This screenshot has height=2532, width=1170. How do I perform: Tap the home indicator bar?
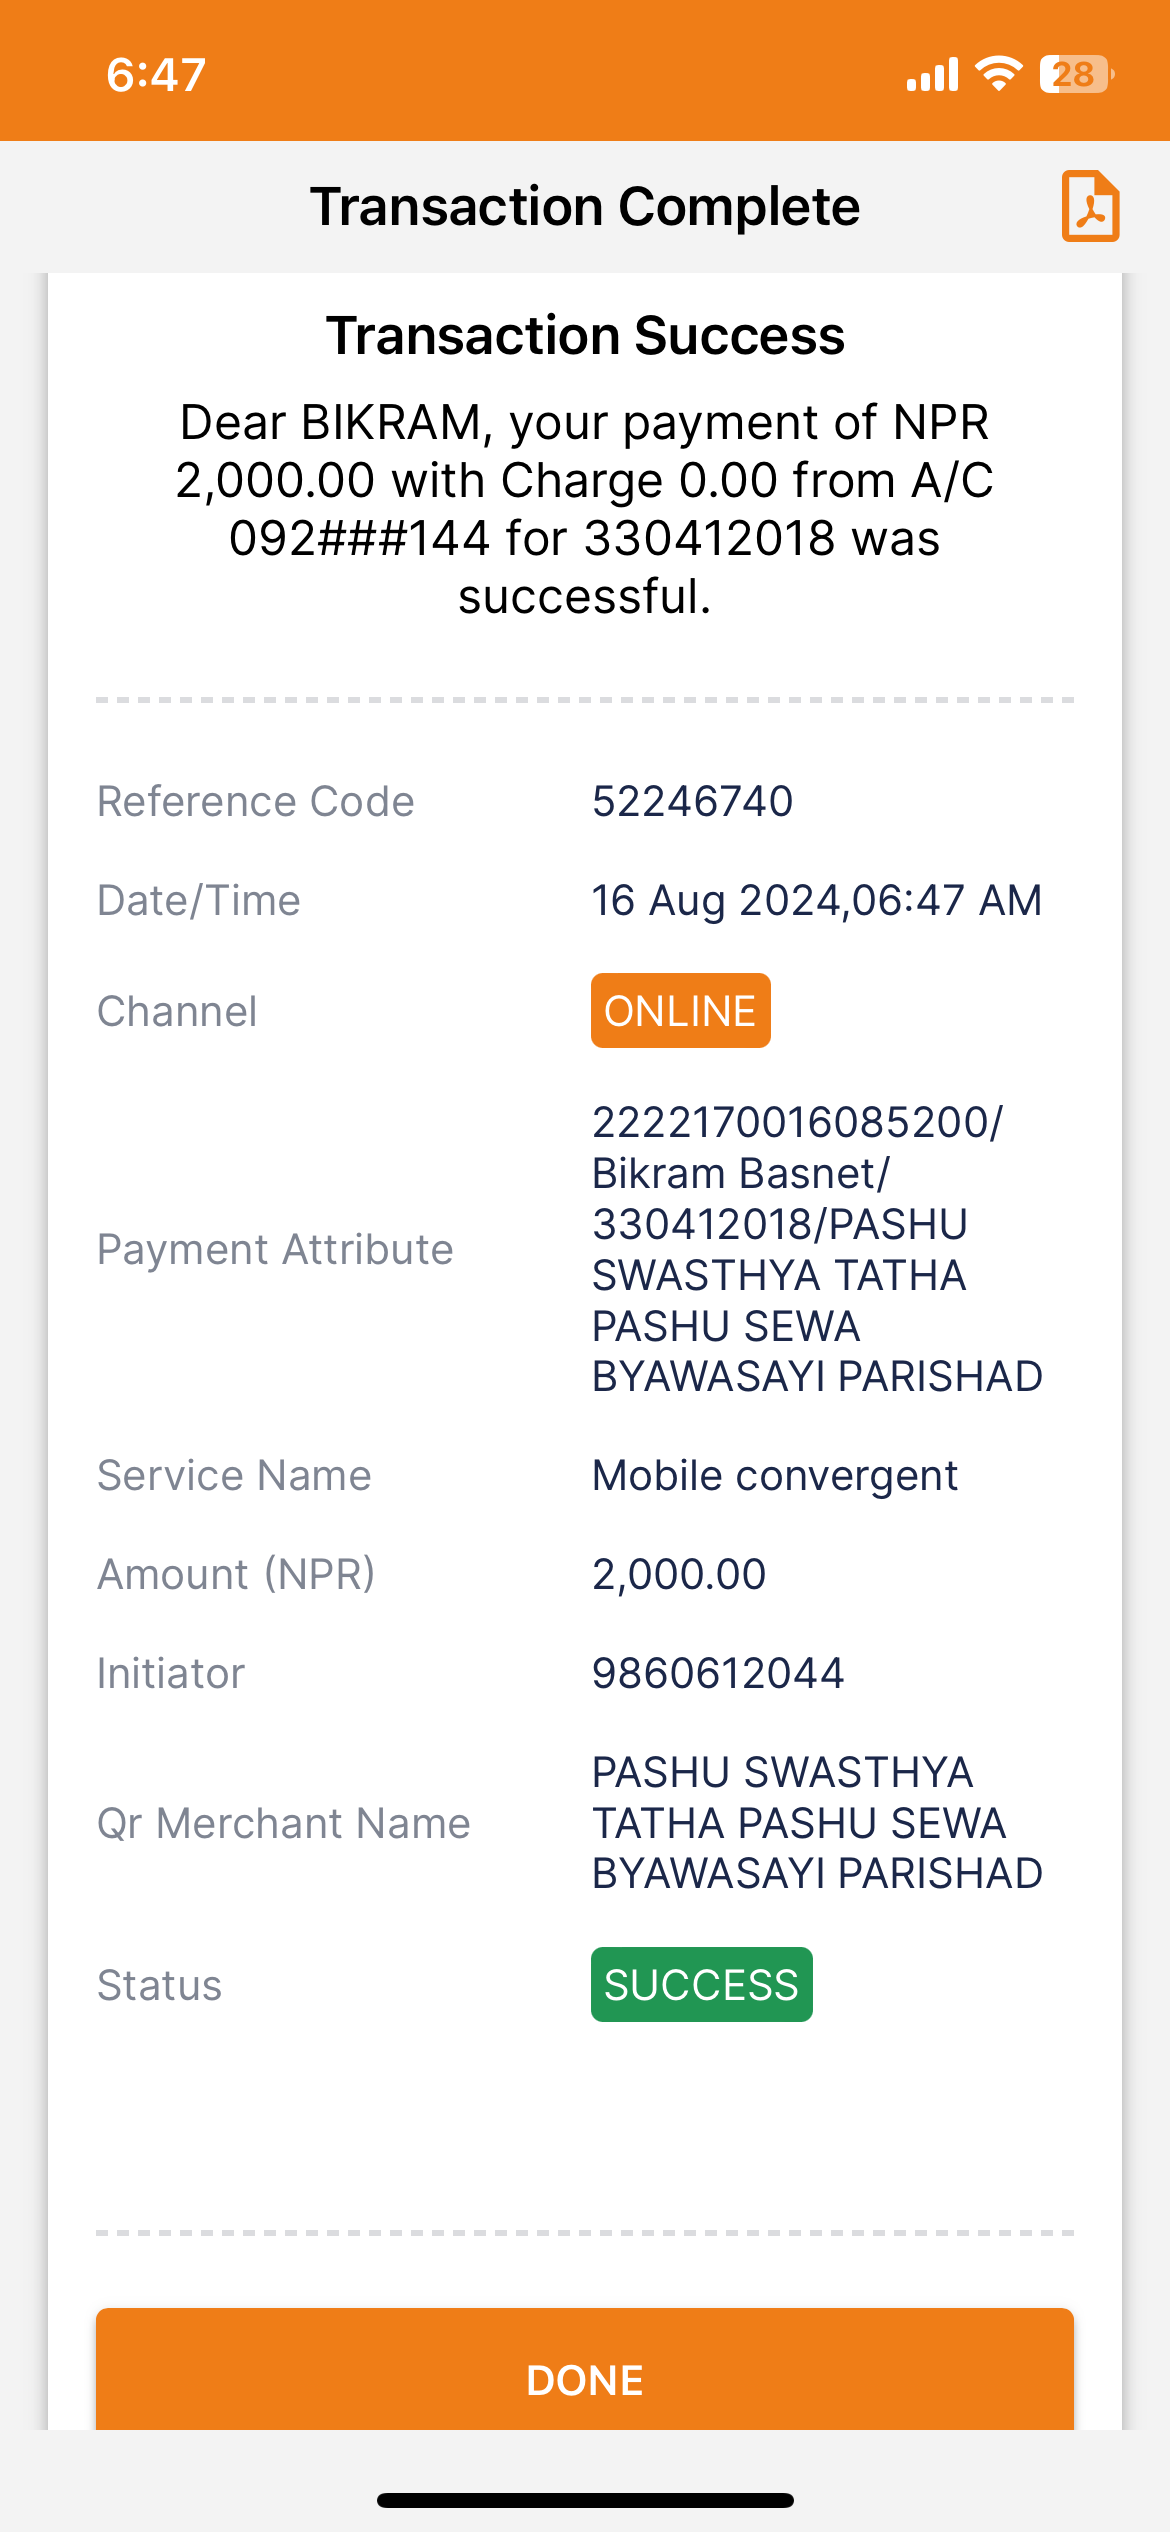[x=585, y=2500]
